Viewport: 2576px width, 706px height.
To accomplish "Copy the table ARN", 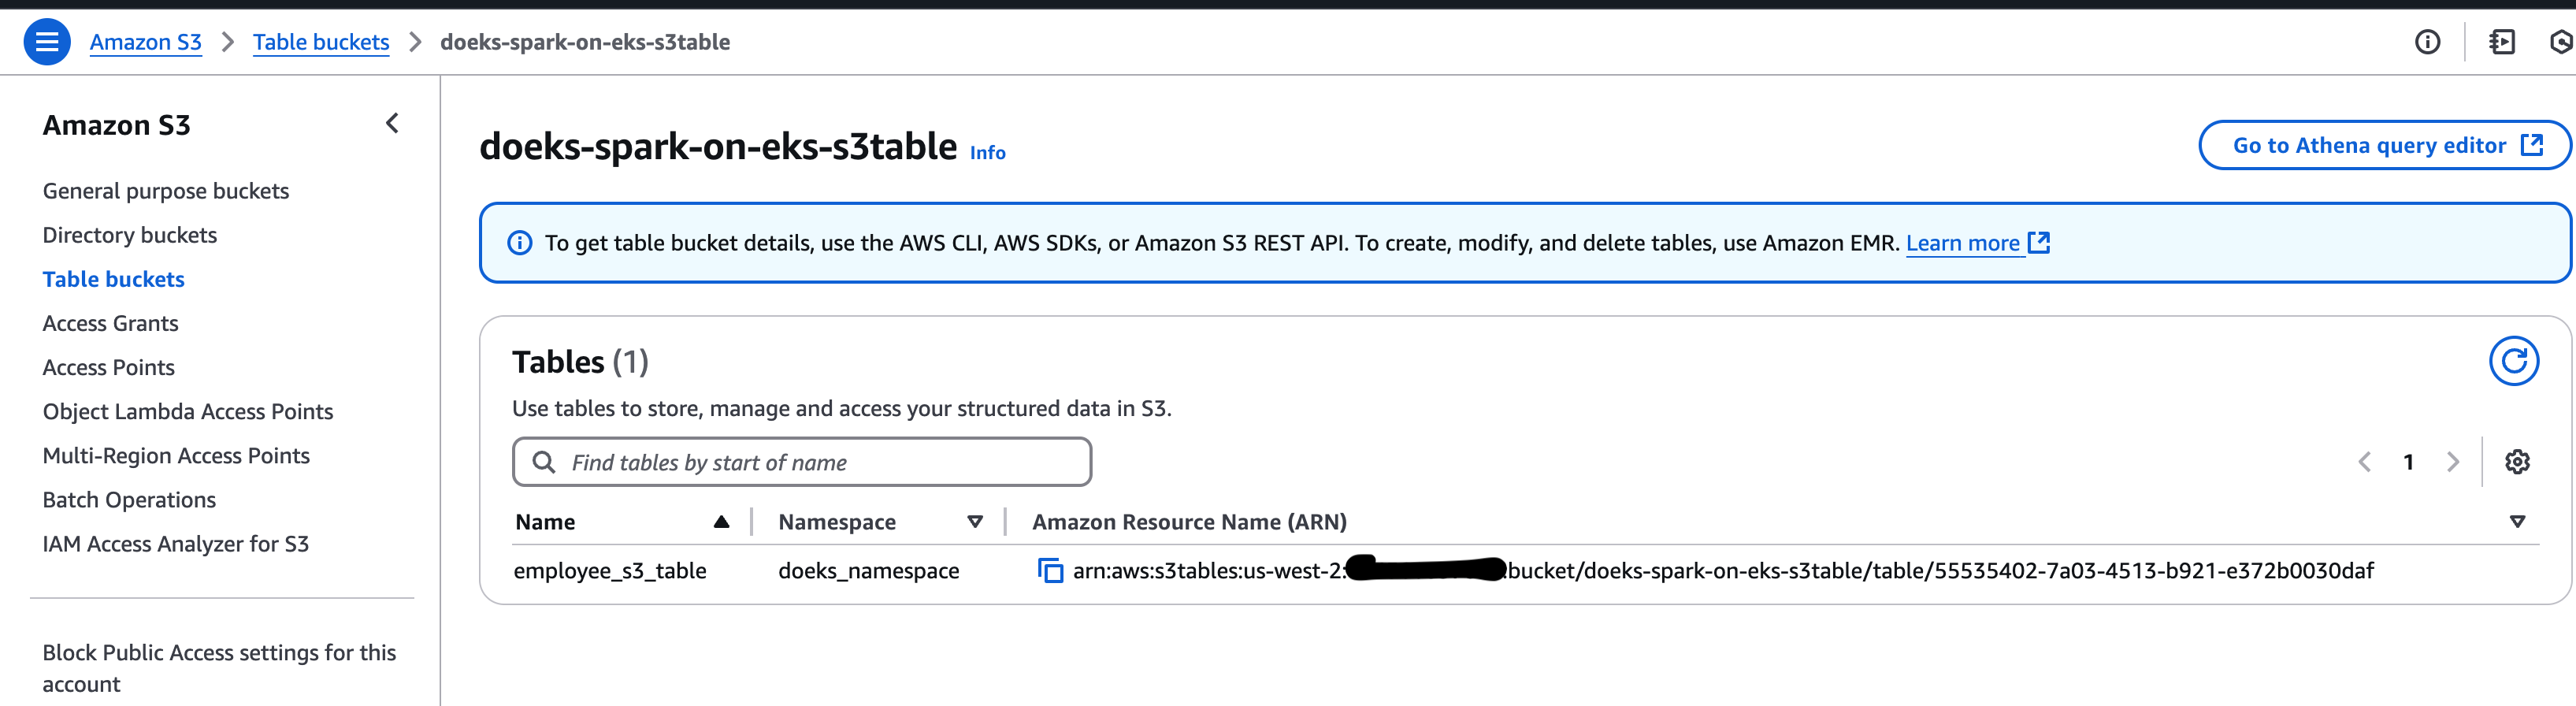I will click(1050, 571).
